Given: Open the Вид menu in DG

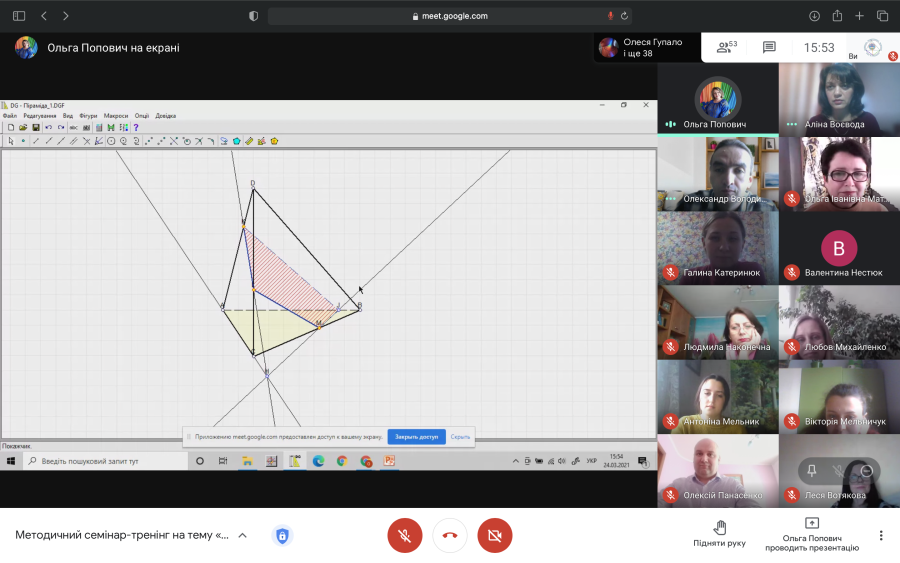Looking at the screenshot, I should 68,116.
